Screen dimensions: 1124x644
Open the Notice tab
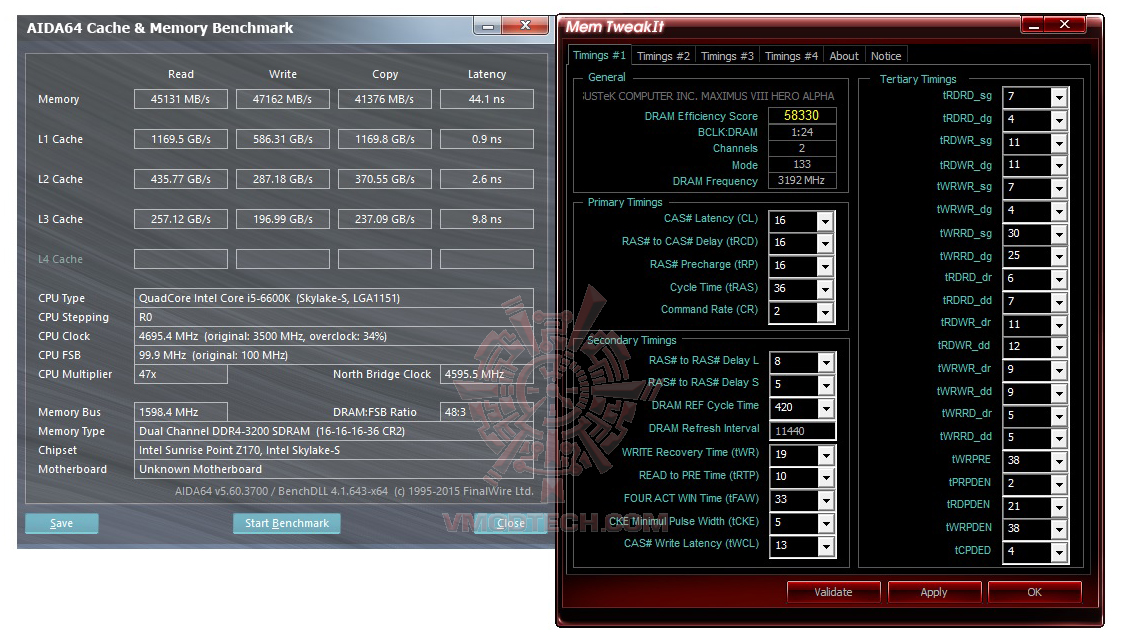(x=886, y=56)
